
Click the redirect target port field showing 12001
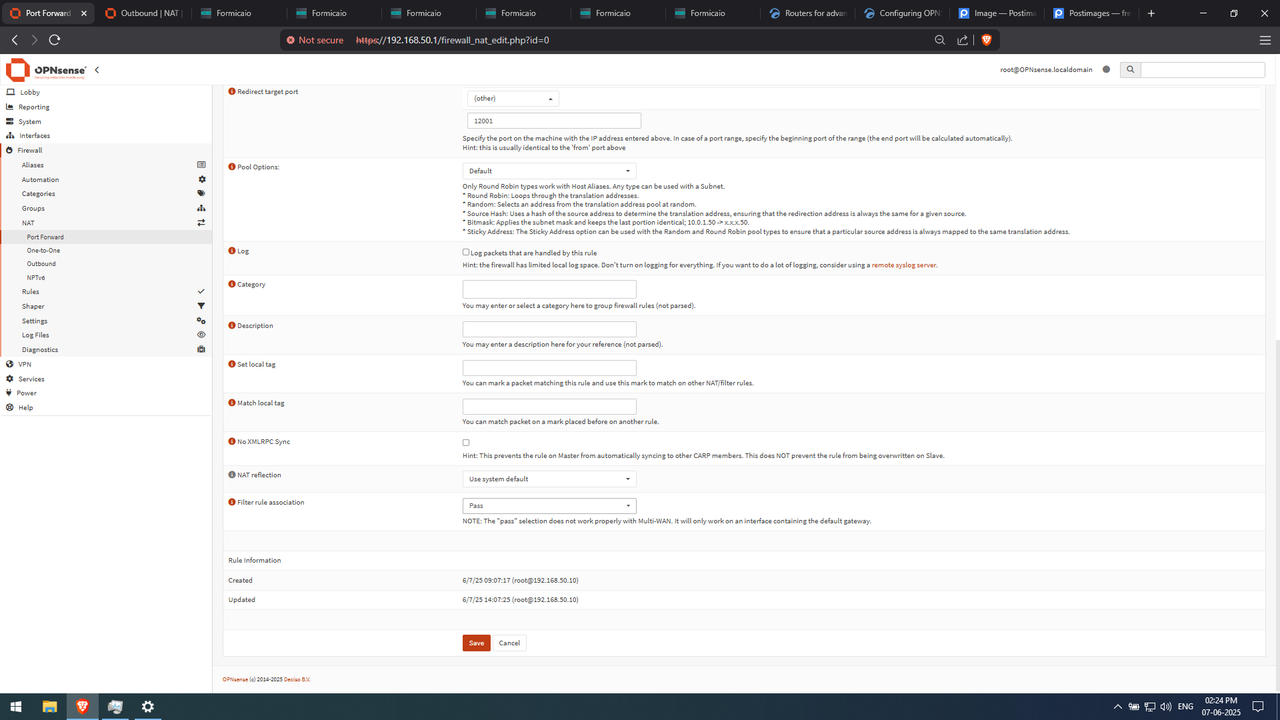(554, 120)
